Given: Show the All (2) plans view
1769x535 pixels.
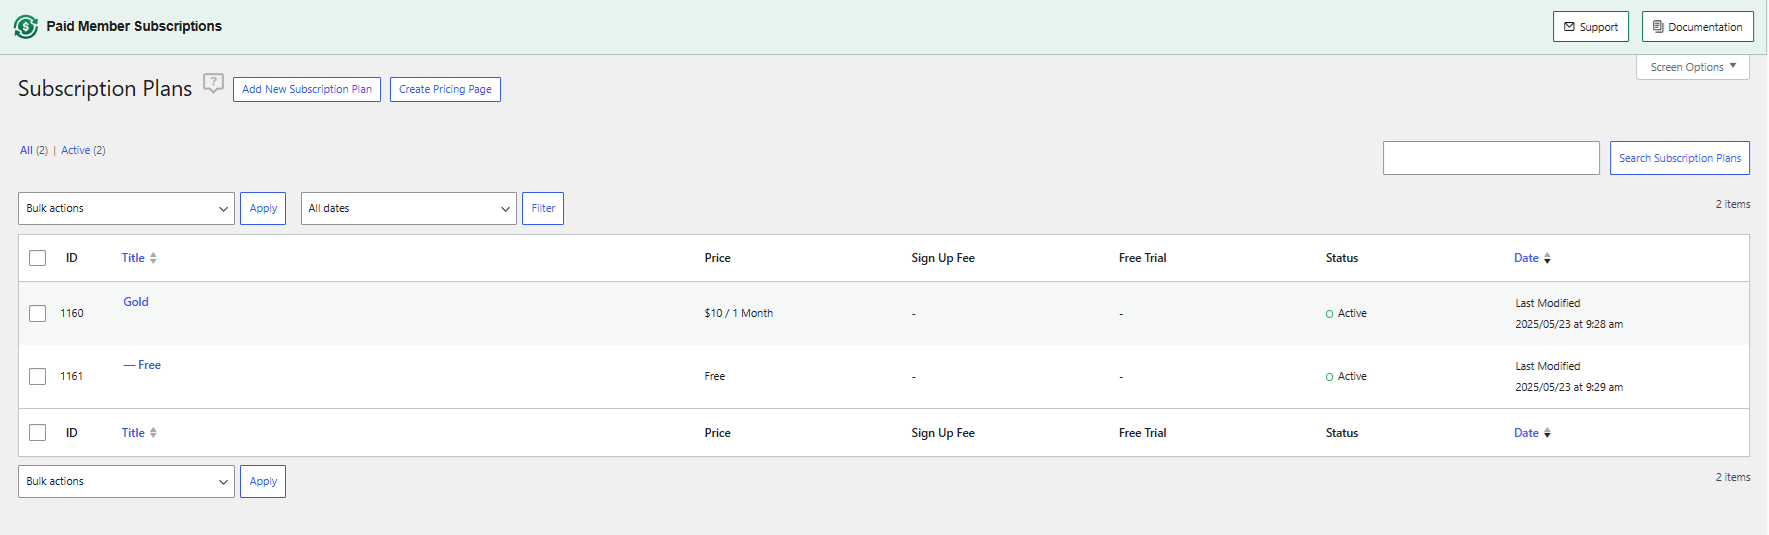Looking at the screenshot, I should pyautogui.click(x=34, y=150).
